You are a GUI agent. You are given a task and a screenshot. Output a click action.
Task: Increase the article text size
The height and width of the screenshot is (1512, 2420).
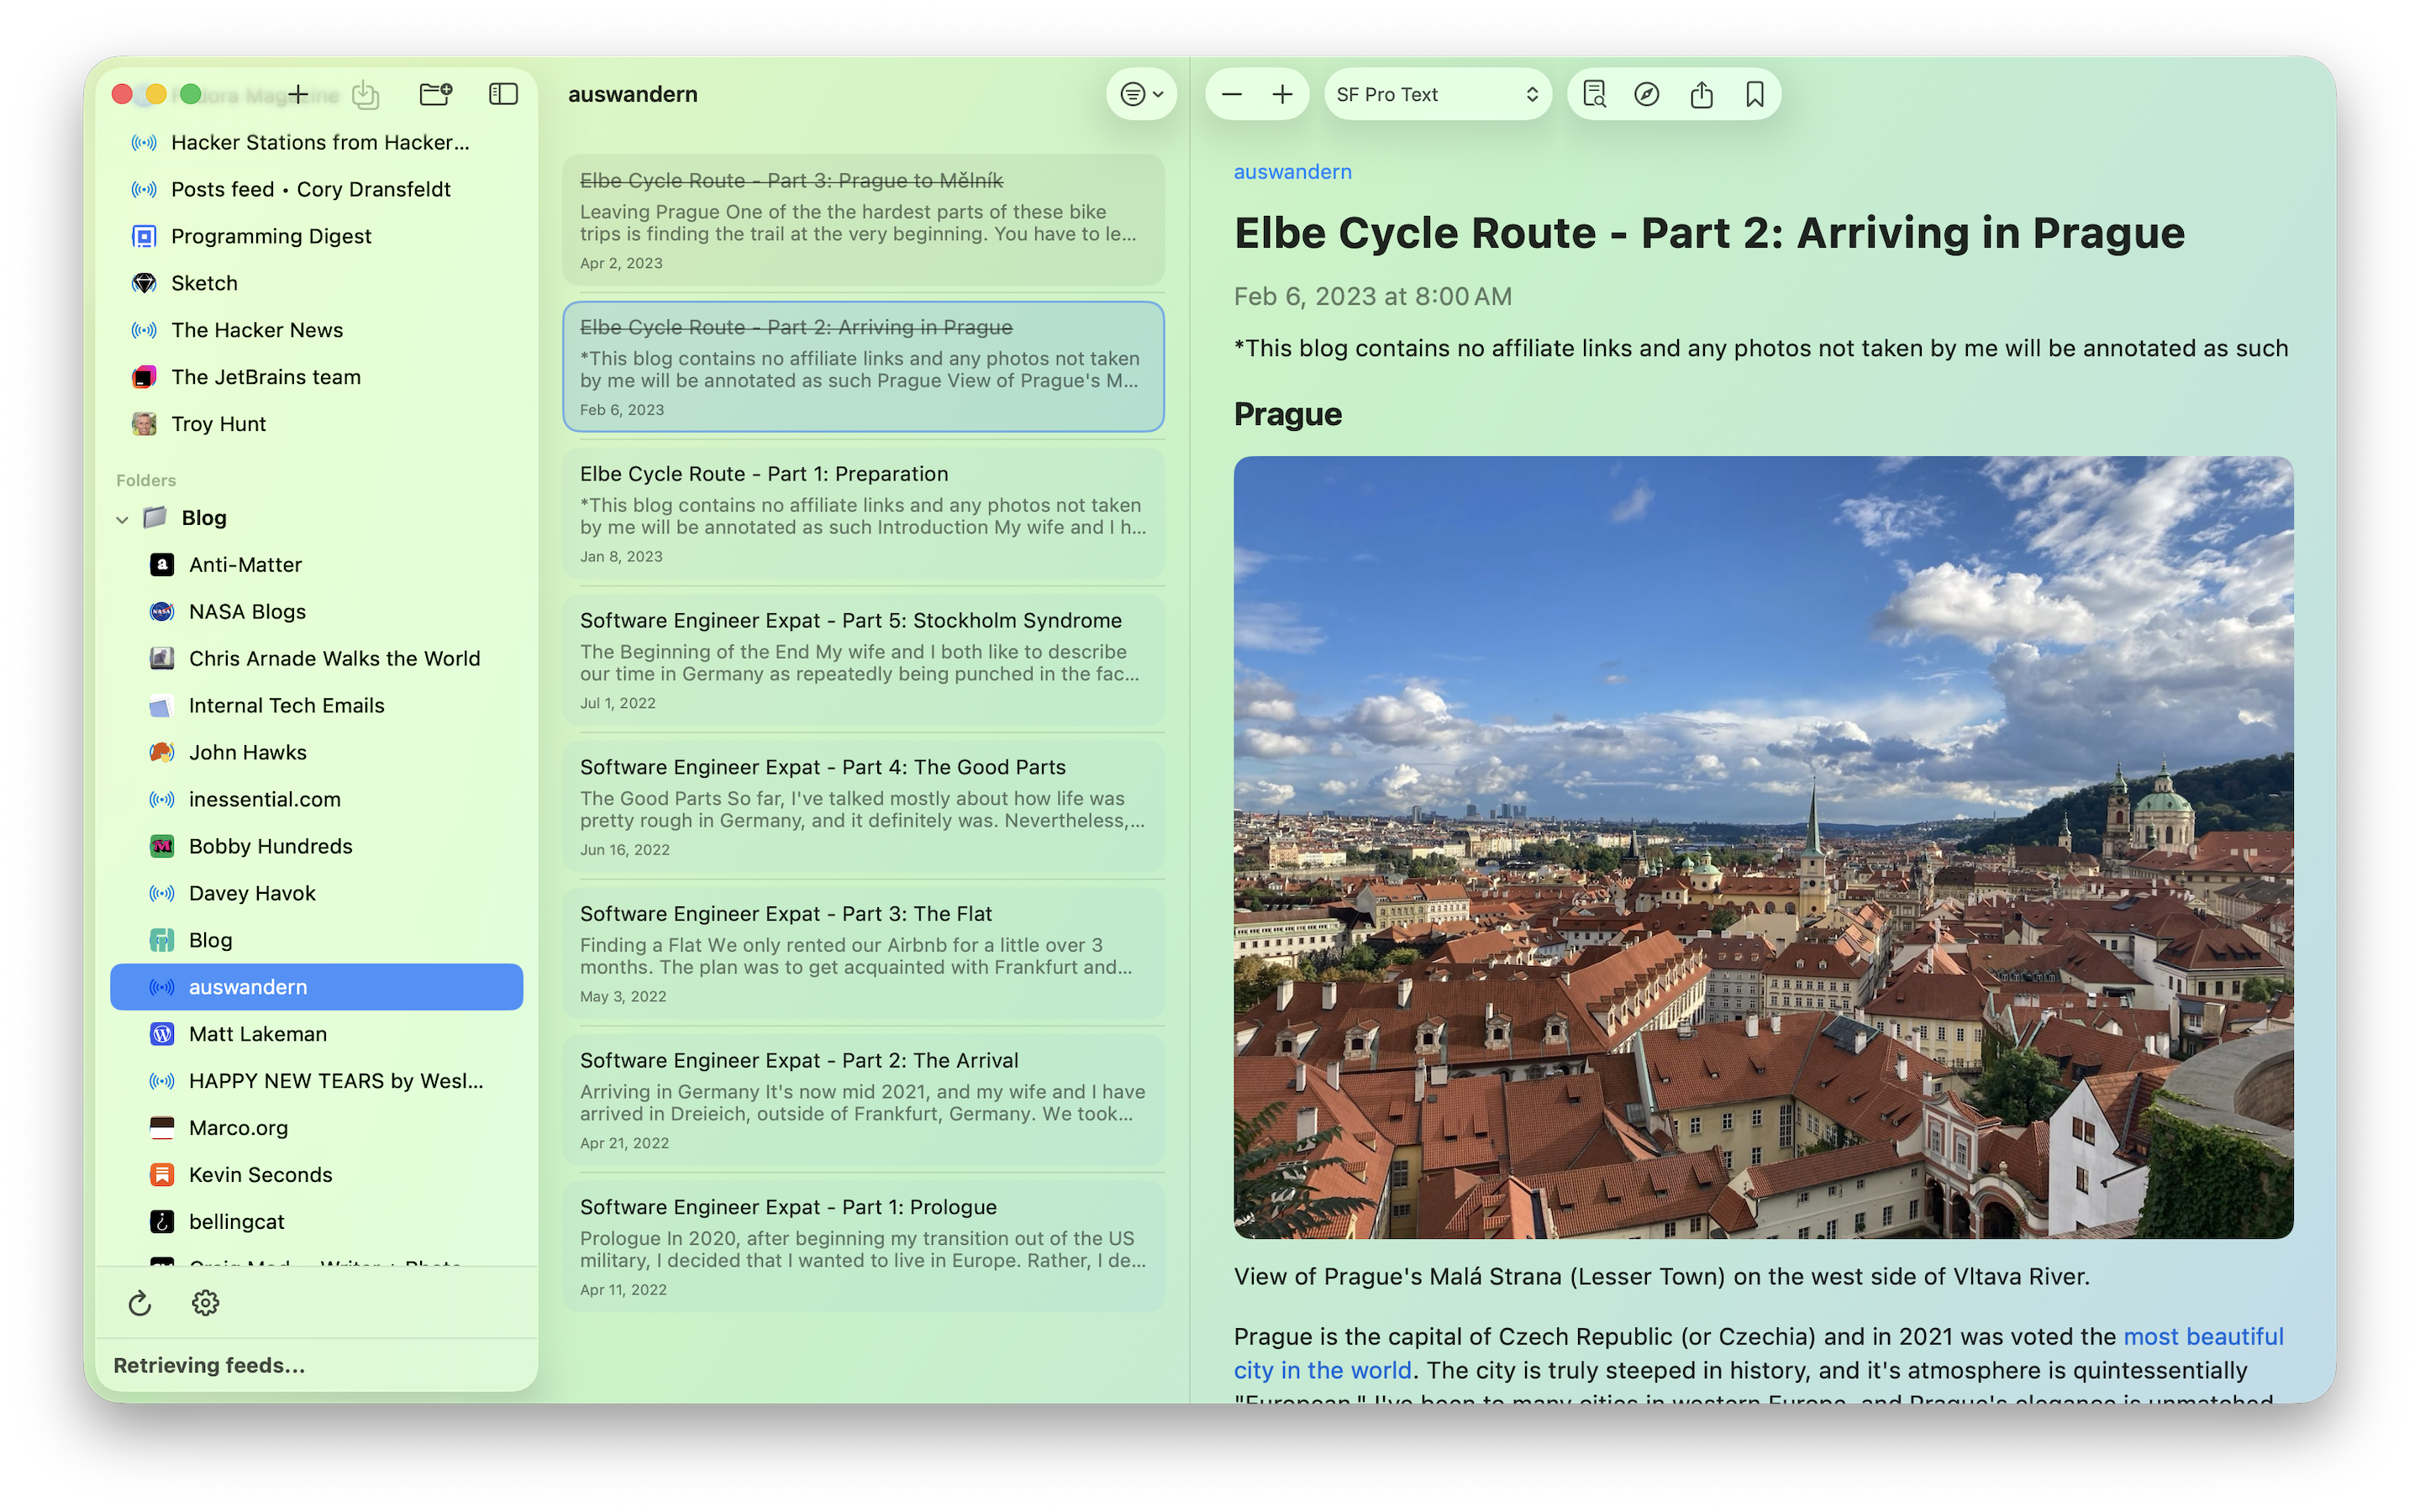coord(1283,93)
